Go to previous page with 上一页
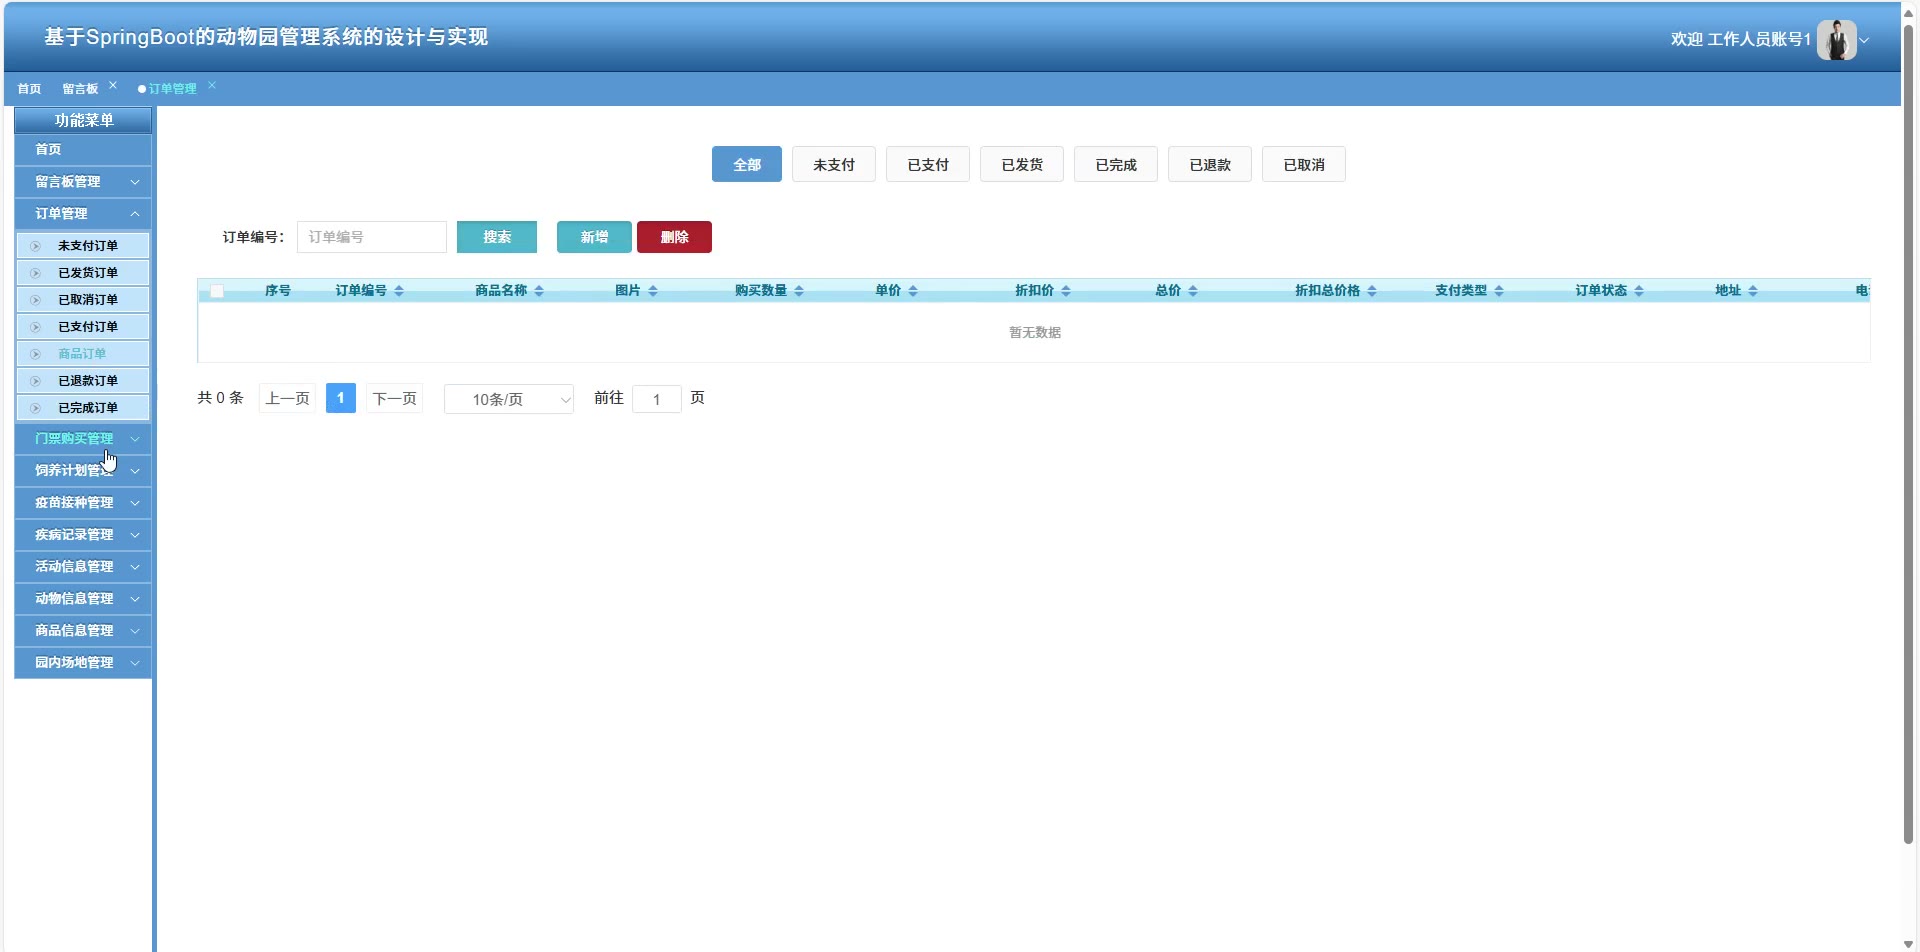The width and height of the screenshot is (1920, 952). (287, 398)
